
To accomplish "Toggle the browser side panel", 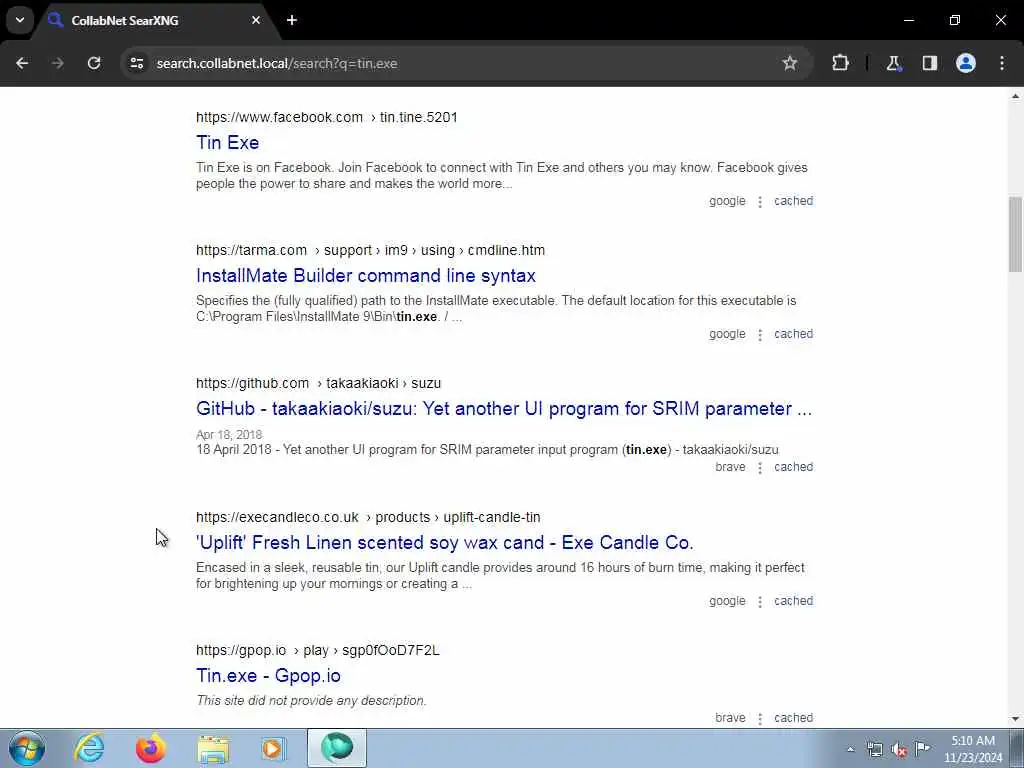I will (x=929, y=63).
